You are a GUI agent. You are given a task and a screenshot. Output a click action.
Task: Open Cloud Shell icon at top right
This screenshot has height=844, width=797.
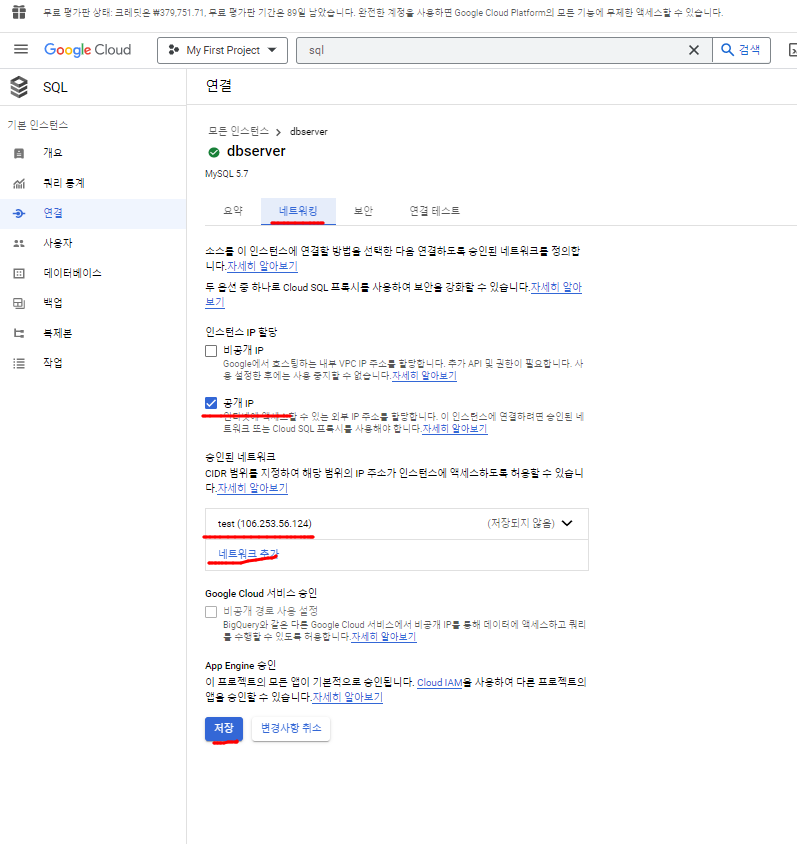pyautogui.click(x=792, y=50)
